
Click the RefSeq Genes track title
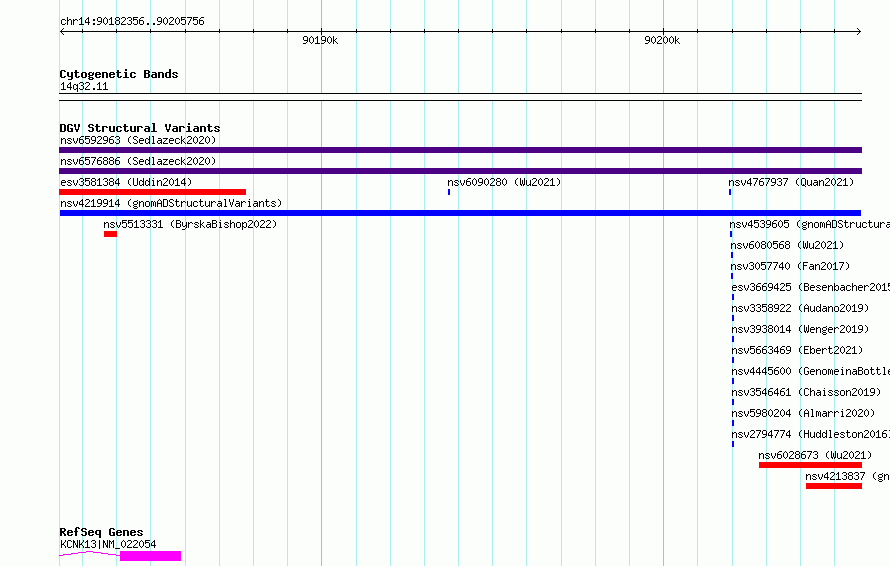[101, 533]
